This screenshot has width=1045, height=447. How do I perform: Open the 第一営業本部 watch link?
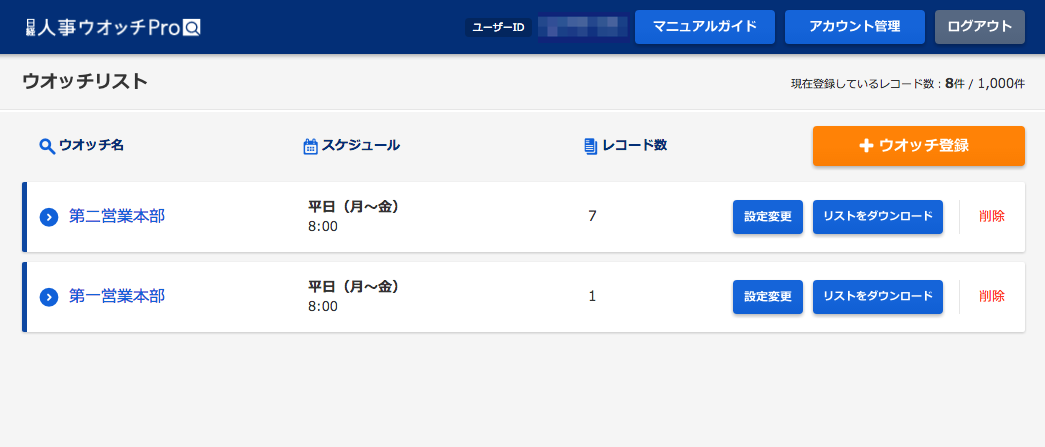click(x=117, y=296)
